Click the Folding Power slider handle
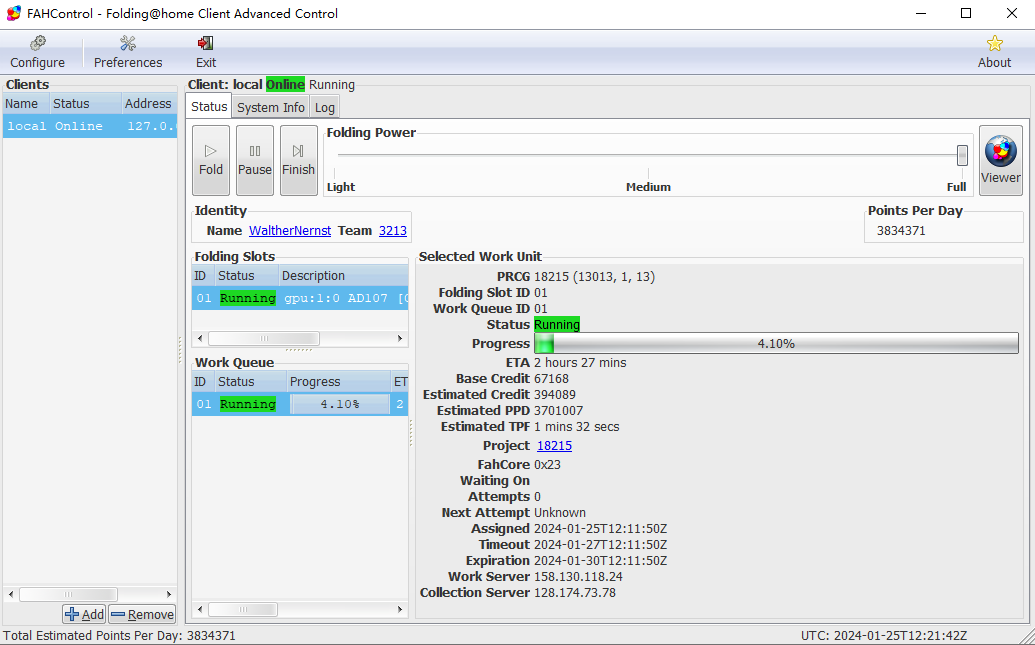Image resolution: width=1035 pixels, height=645 pixels. (x=962, y=156)
